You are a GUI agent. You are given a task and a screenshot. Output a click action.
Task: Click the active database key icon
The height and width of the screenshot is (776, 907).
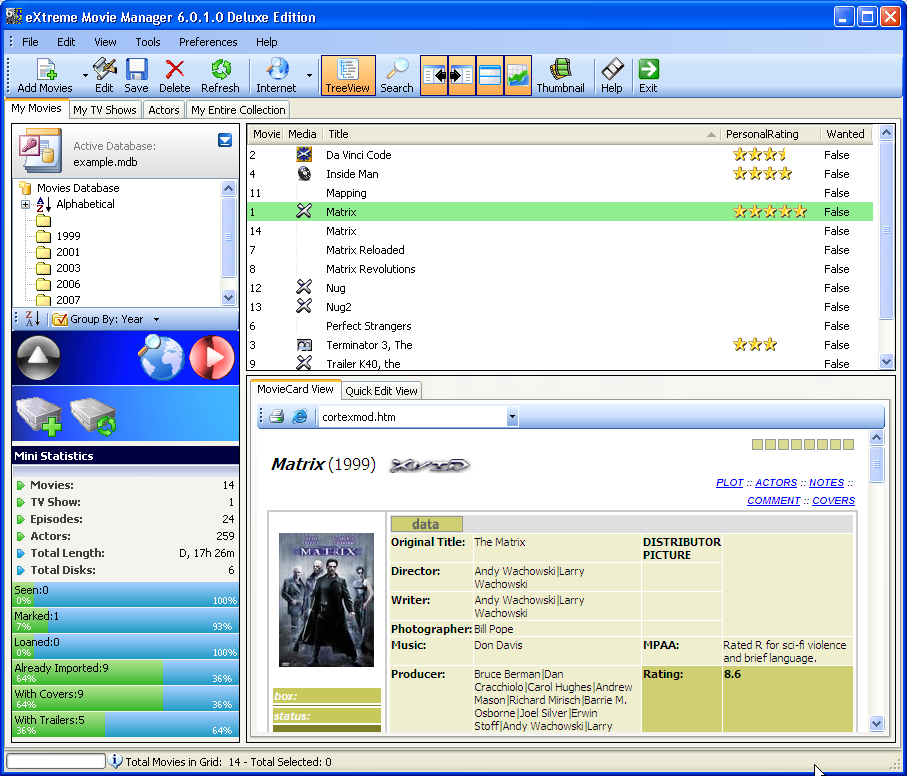(39, 150)
